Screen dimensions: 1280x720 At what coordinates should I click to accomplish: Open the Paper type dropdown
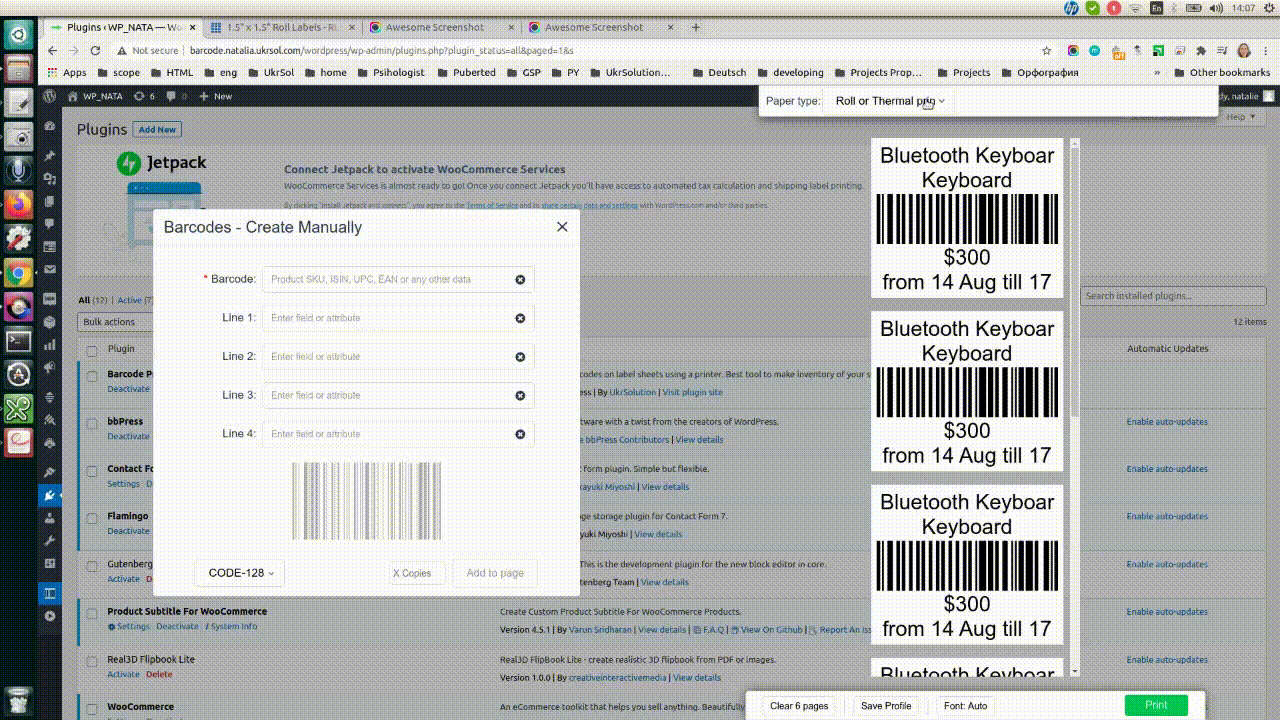point(890,101)
